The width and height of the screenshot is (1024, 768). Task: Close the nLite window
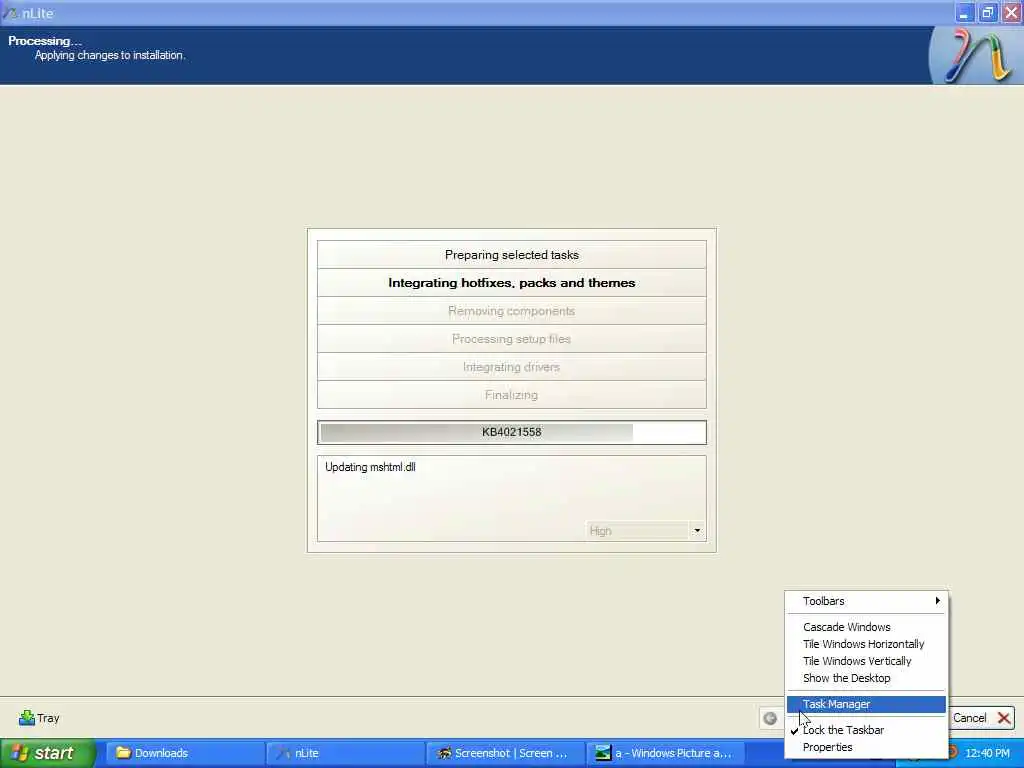point(1011,13)
